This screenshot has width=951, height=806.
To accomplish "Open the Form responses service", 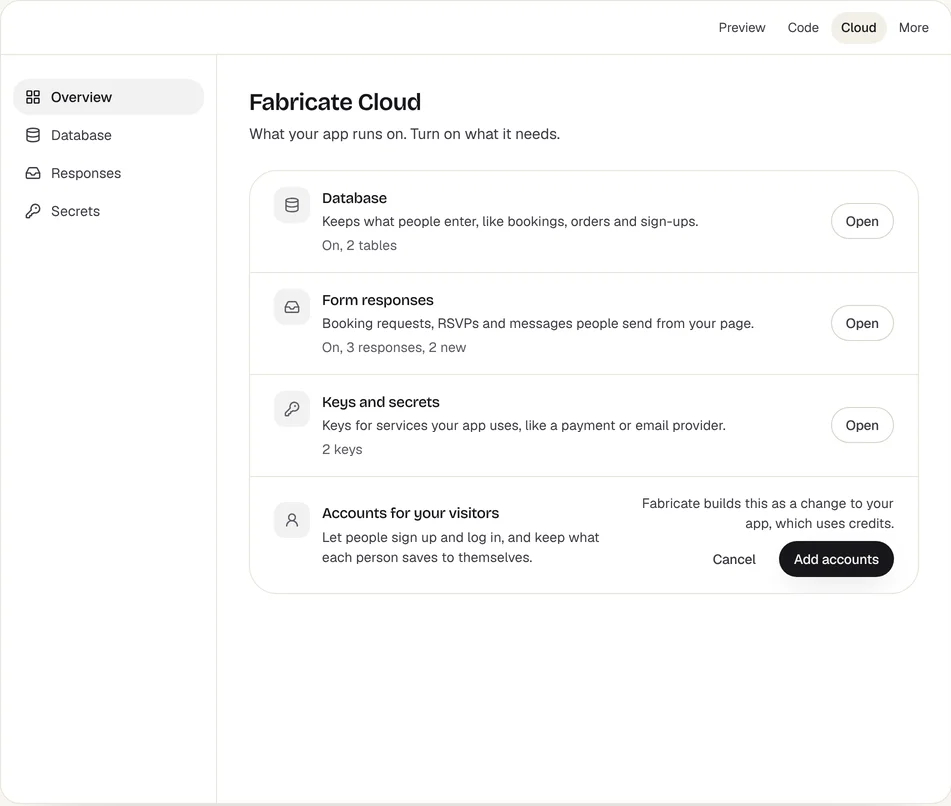I will pos(862,323).
